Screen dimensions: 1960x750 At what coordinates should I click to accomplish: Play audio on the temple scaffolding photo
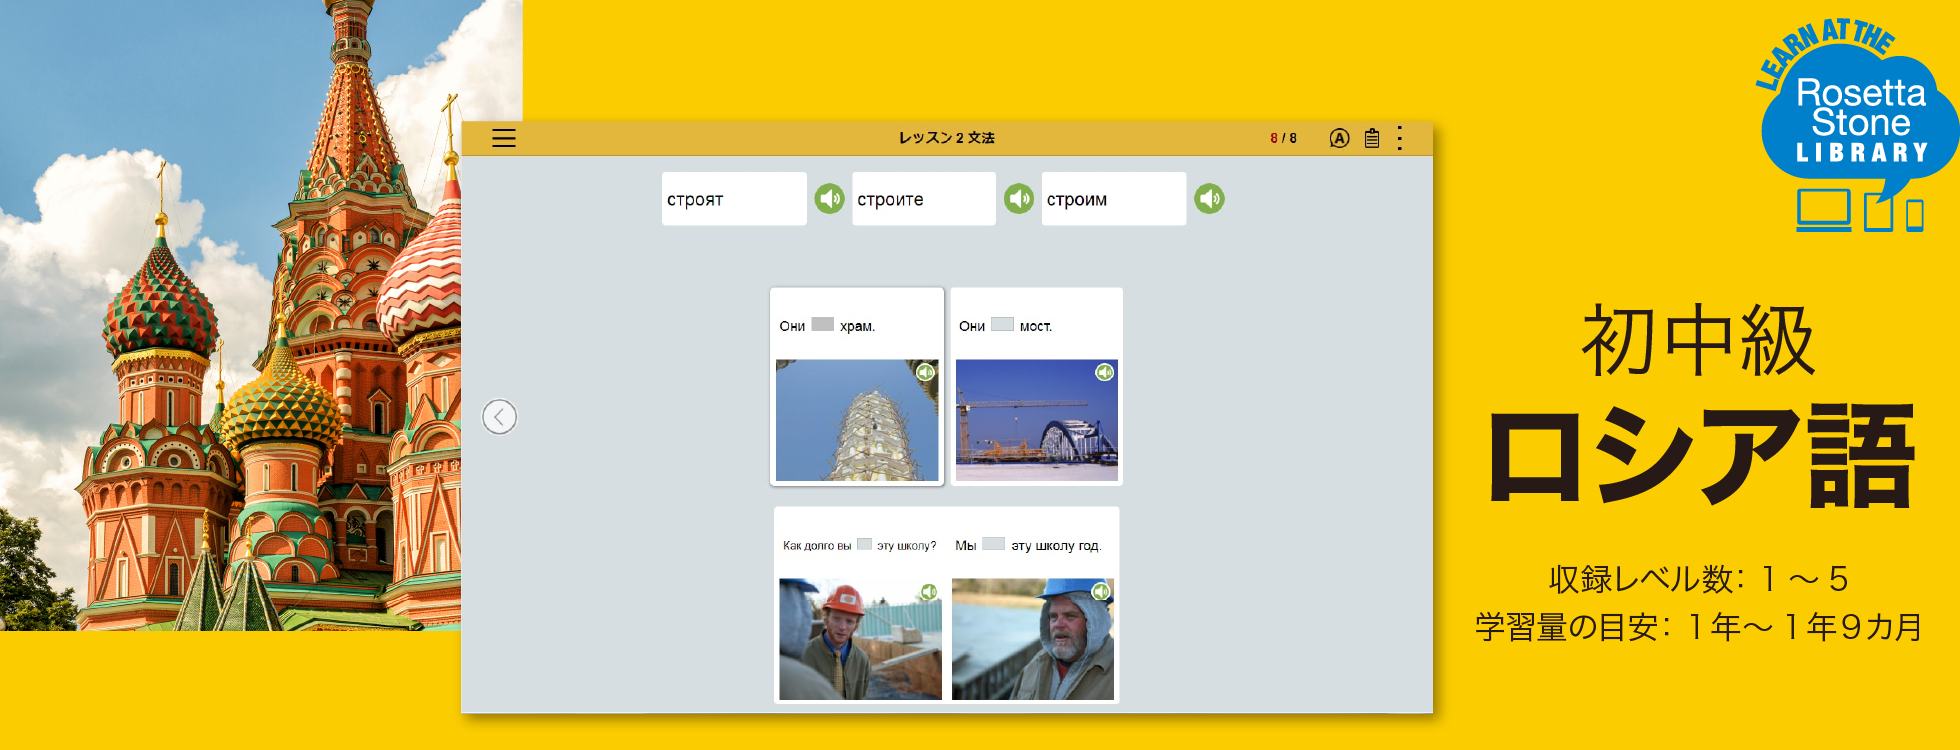(x=926, y=372)
